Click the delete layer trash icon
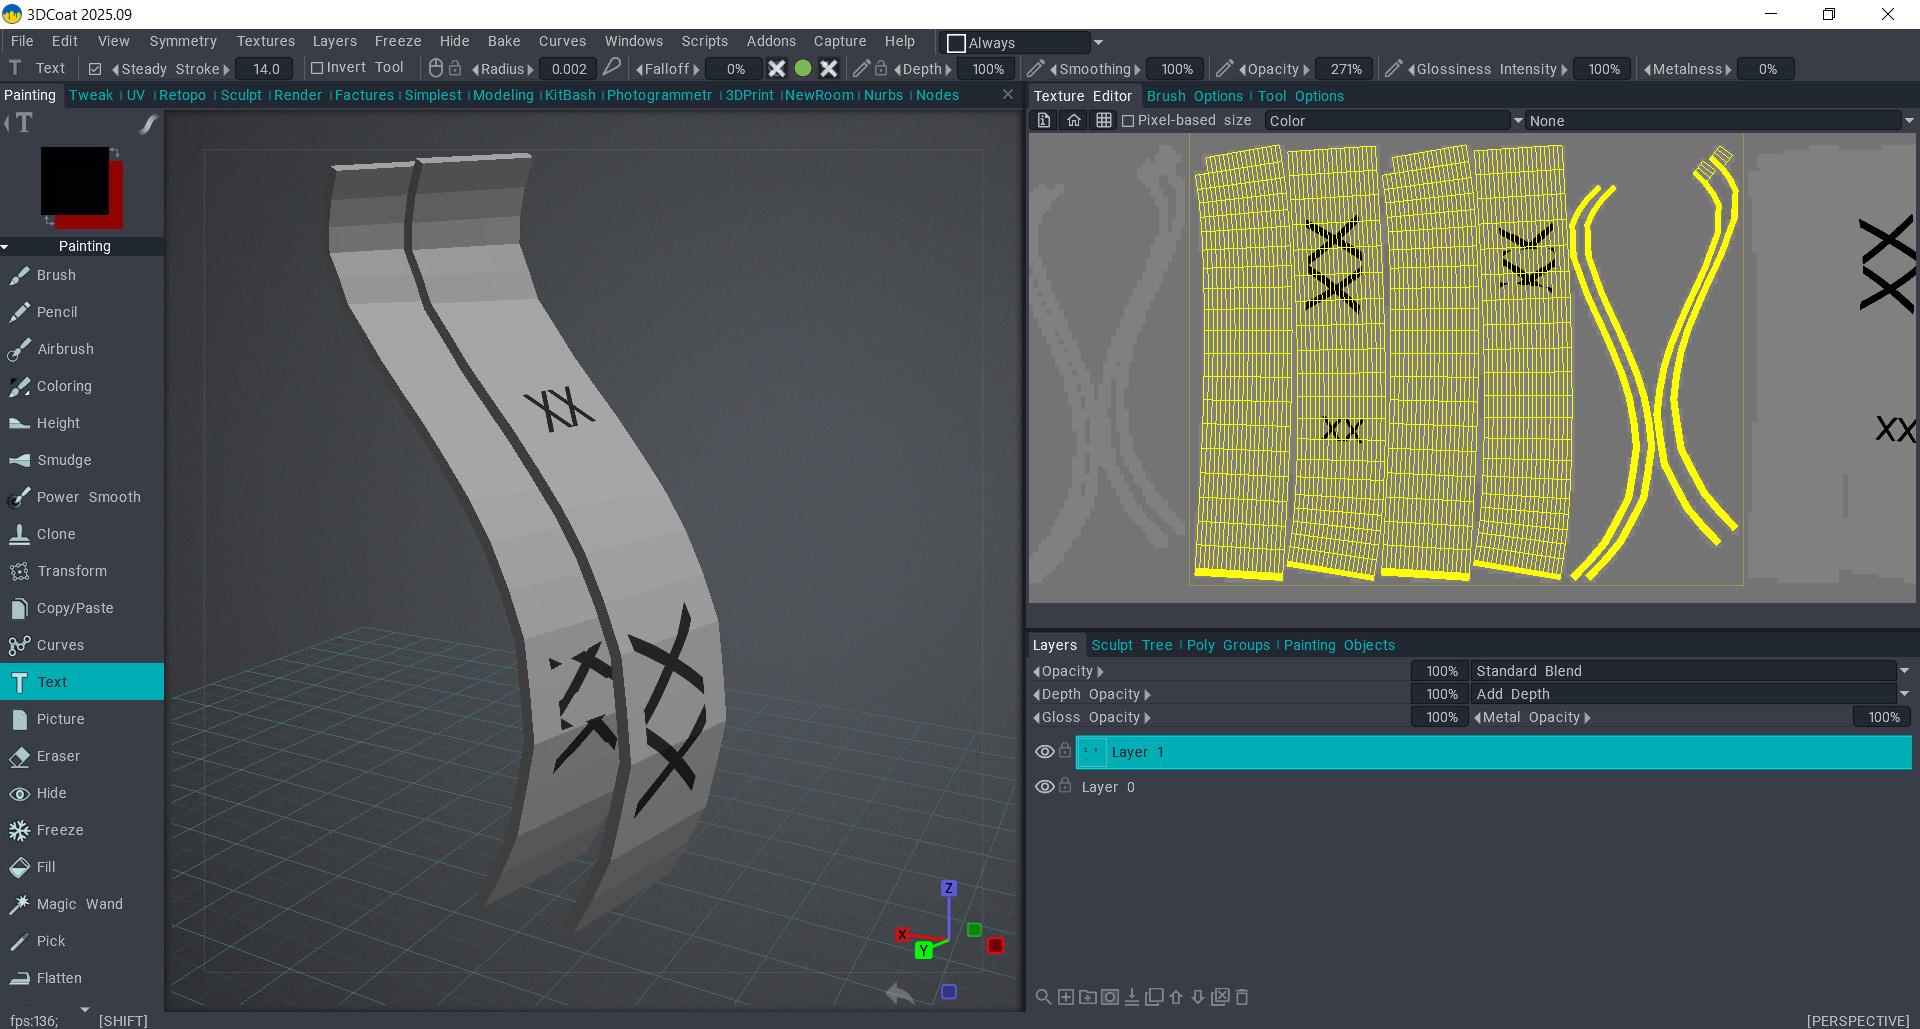The image size is (1920, 1029). click(1242, 997)
